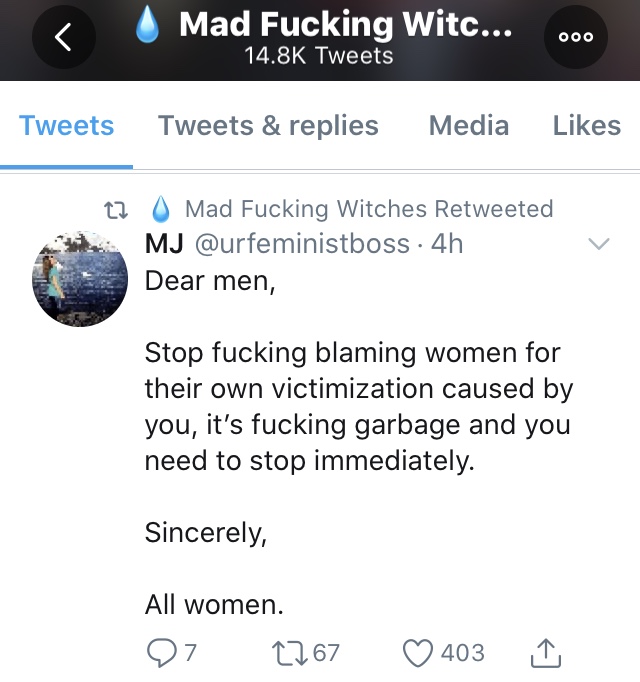Click the MJ display name

[x=162, y=243]
